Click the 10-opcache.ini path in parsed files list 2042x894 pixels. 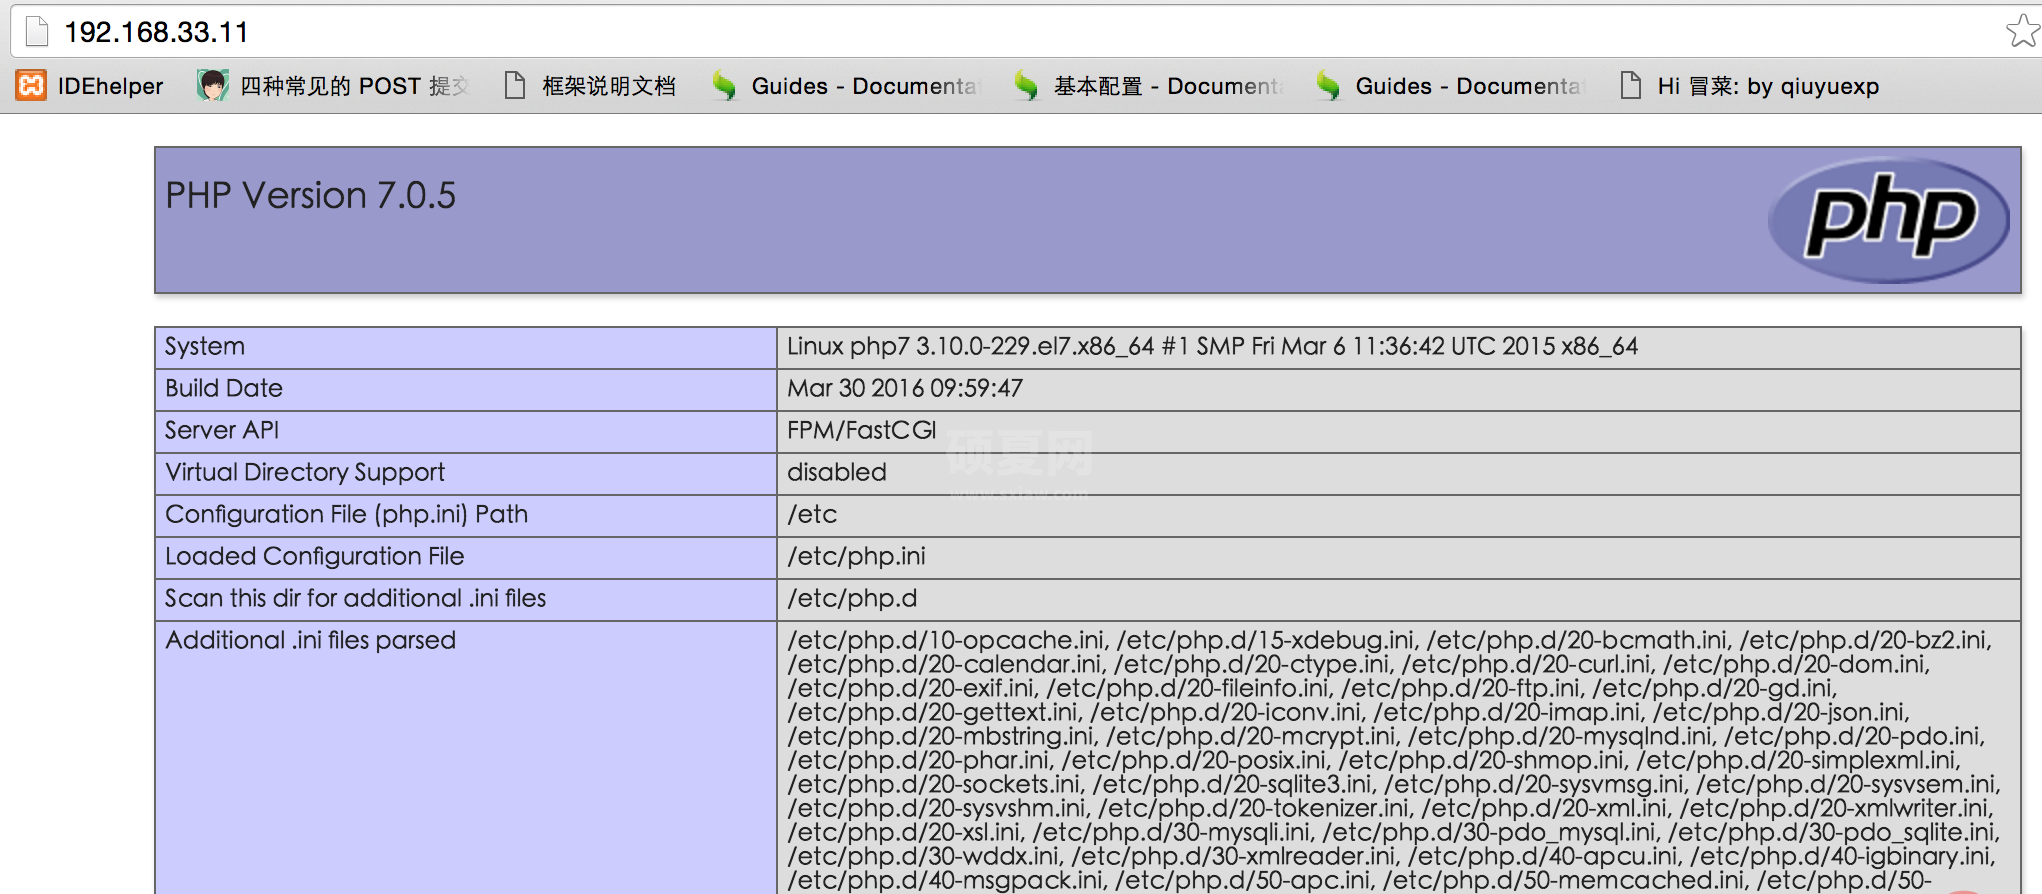pyautogui.click(x=947, y=640)
